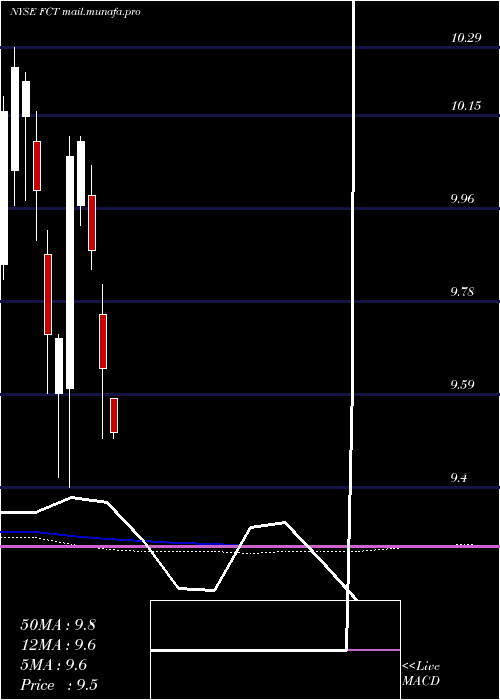The height and width of the screenshot is (700, 500).
Task: Select the 10.15 price axis label
Action: pyautogui.click(x=466, y=106)
